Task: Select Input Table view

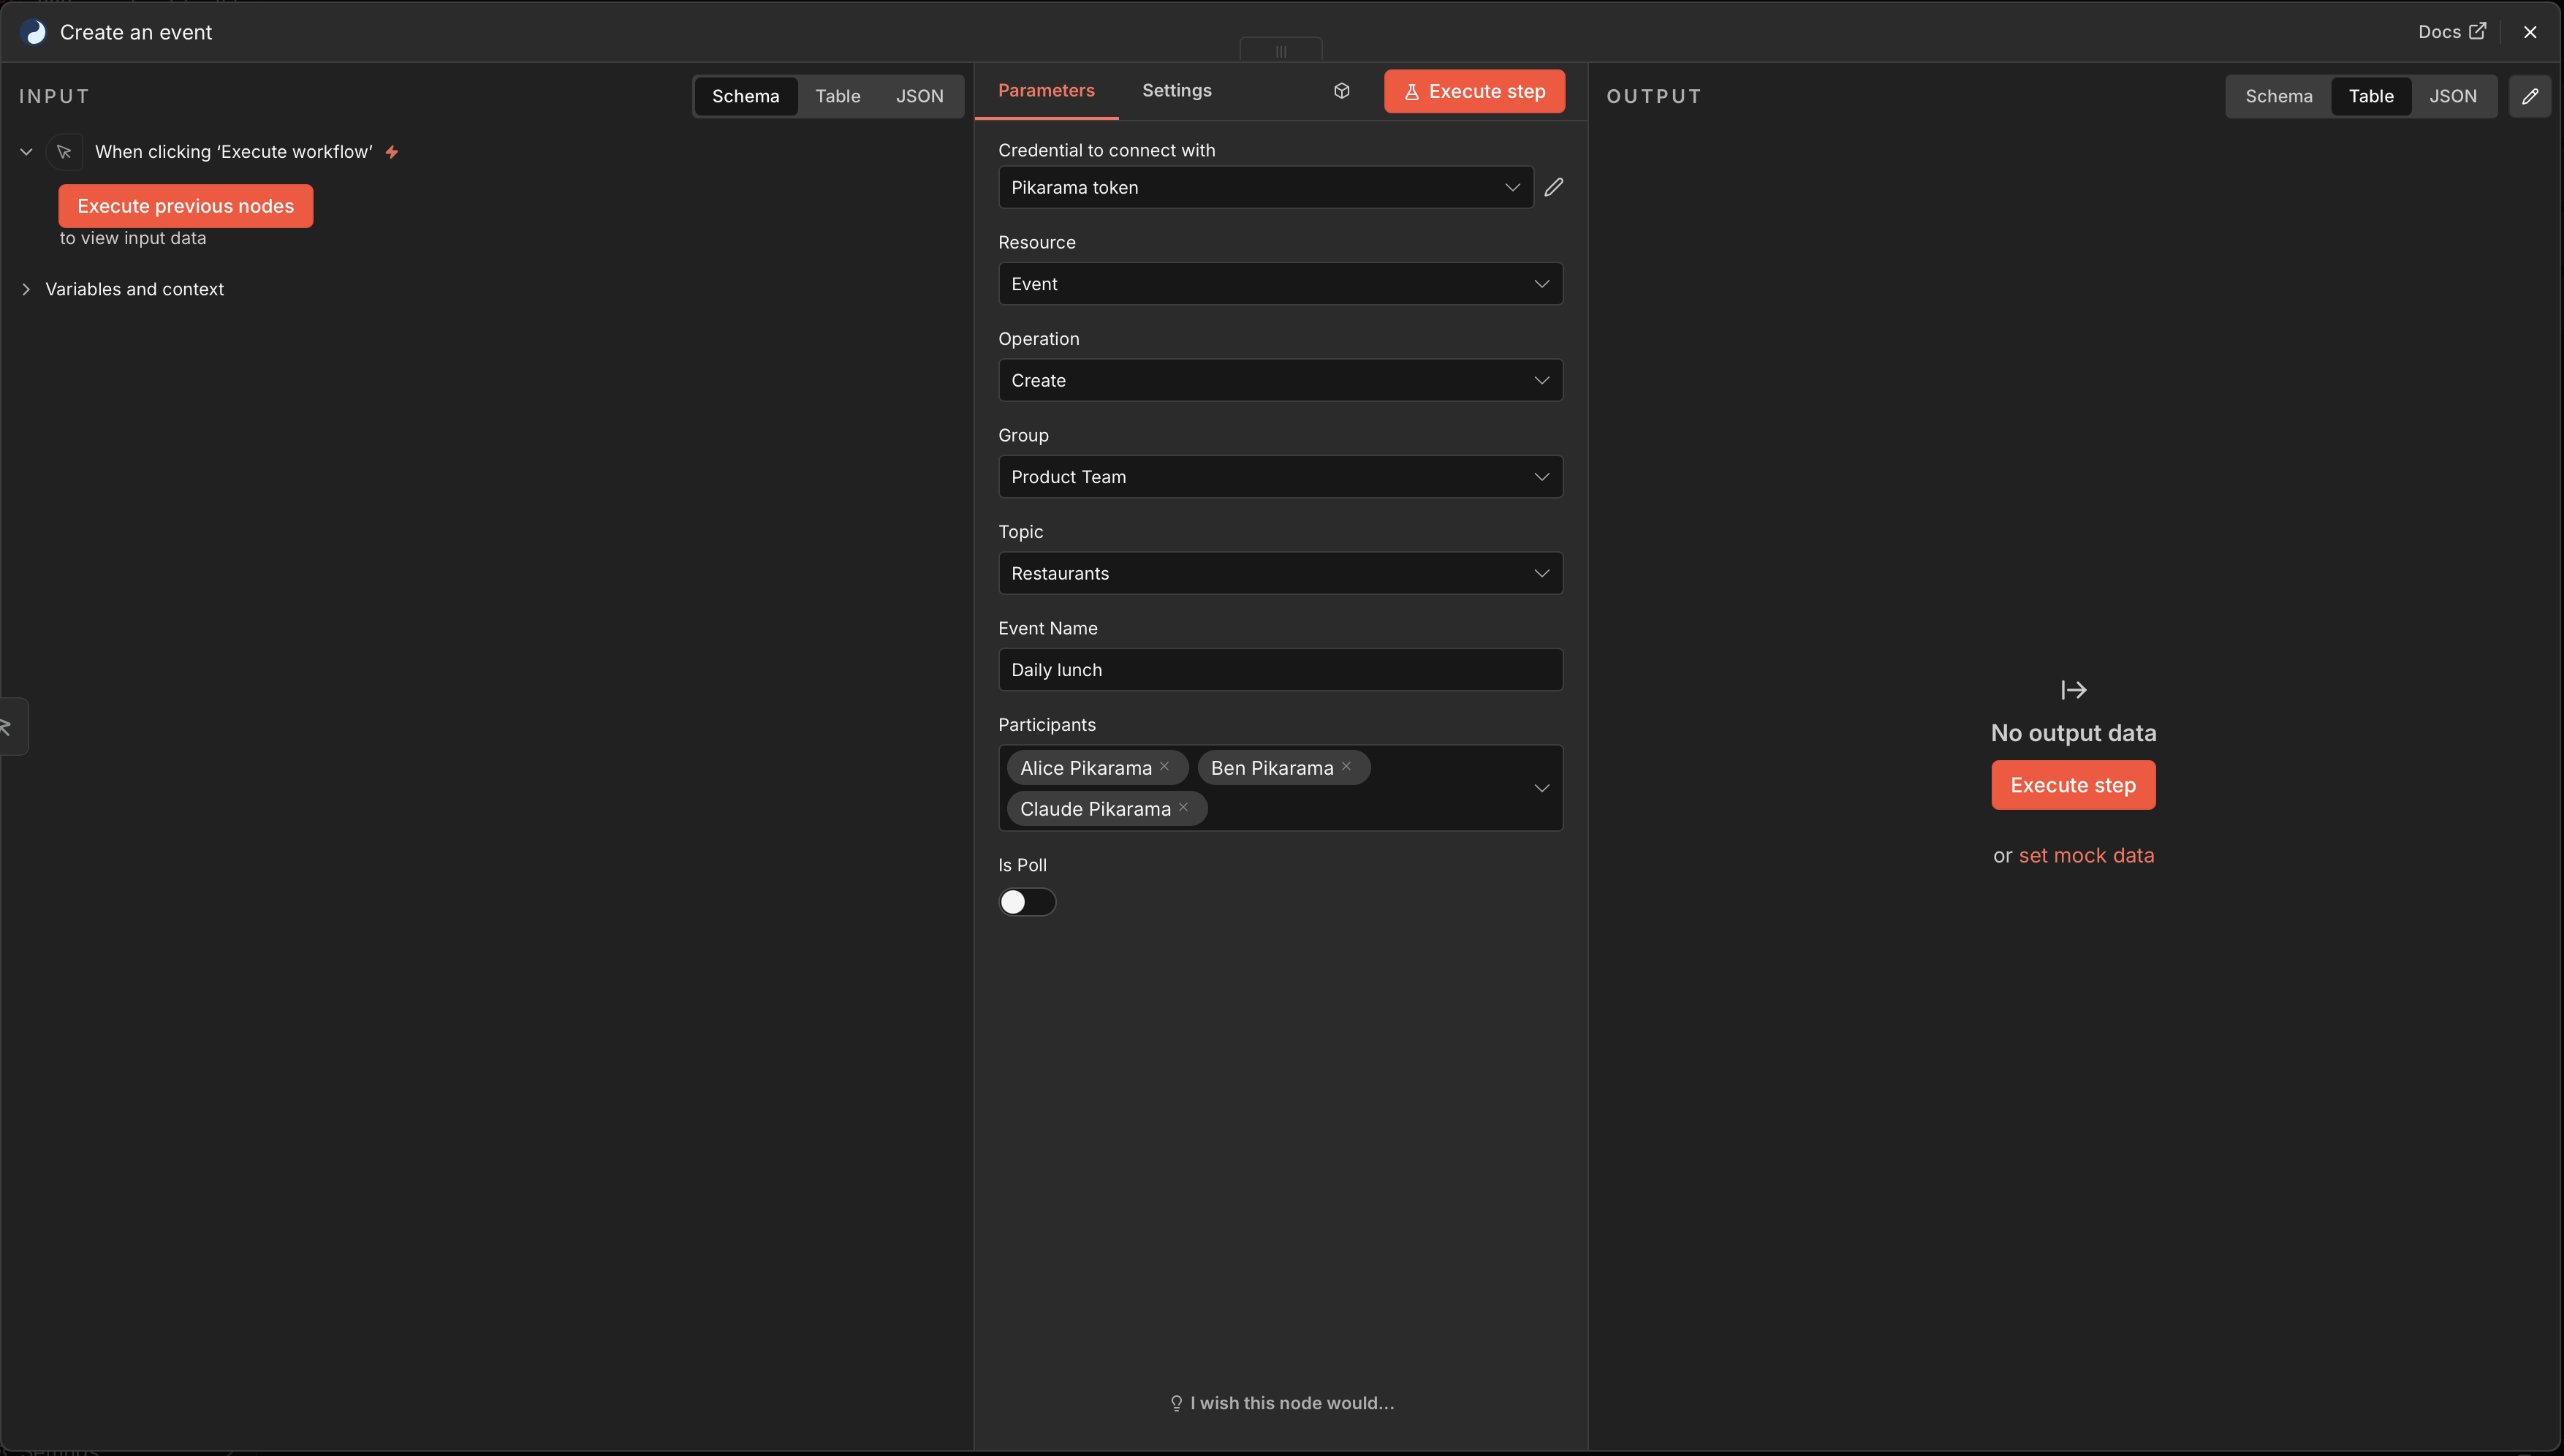Action: [x=838, y=96]
